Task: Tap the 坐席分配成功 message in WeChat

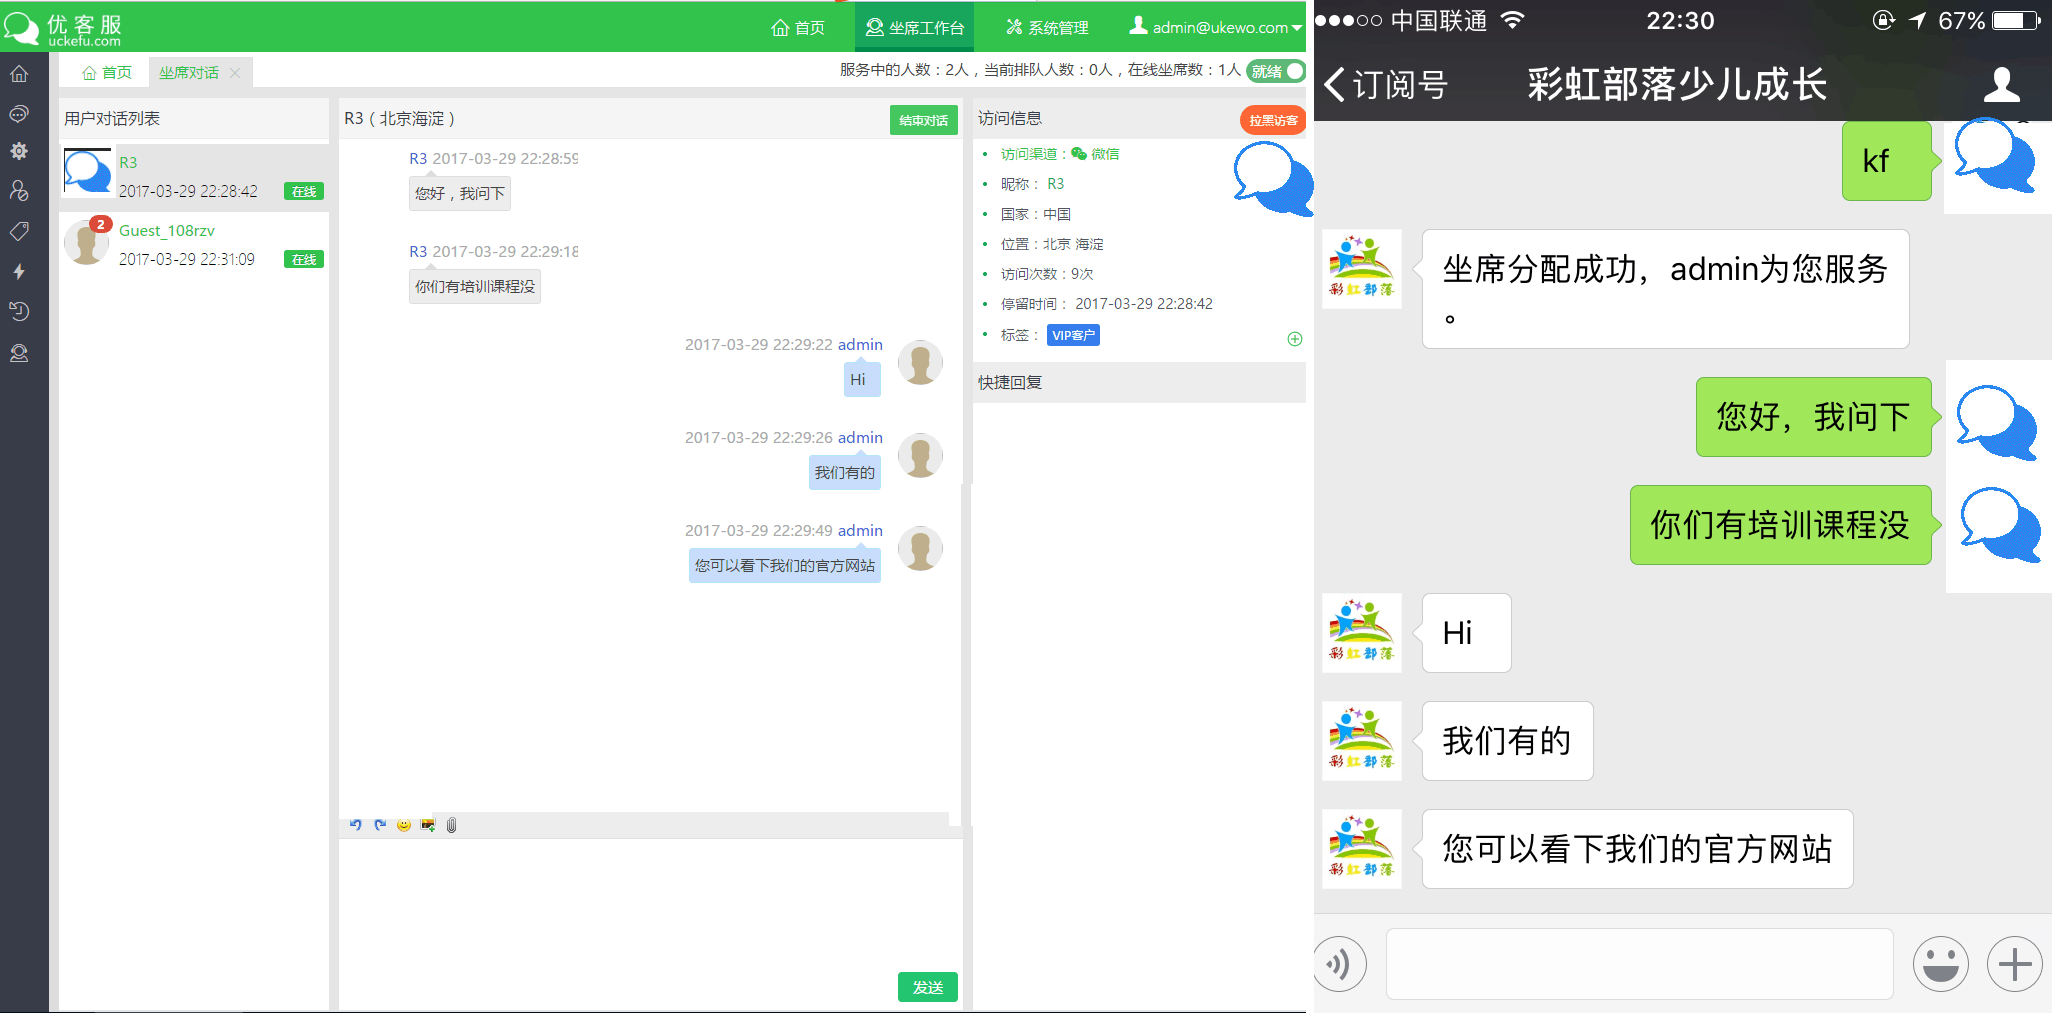Action: (1666, 289)
